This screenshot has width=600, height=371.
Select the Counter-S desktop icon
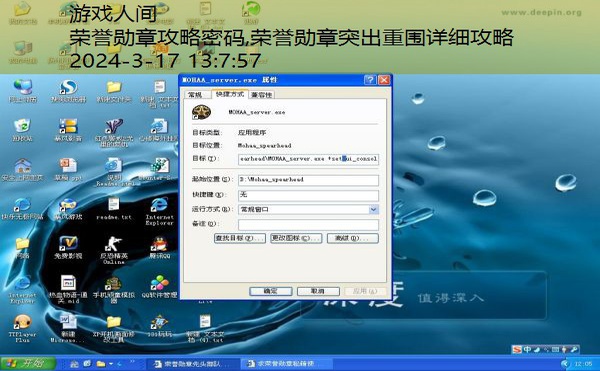pos(160,169)
